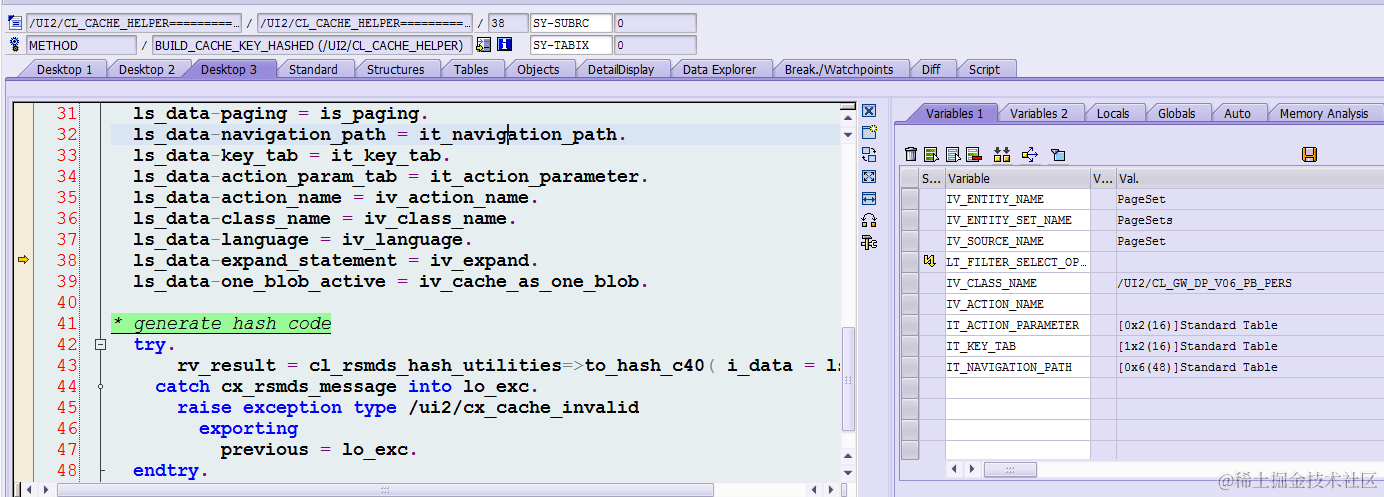Image resolution: width=1384 pixels, height=497 pixels.
Task: Open the Structures tab
Action: click(396, 69)
